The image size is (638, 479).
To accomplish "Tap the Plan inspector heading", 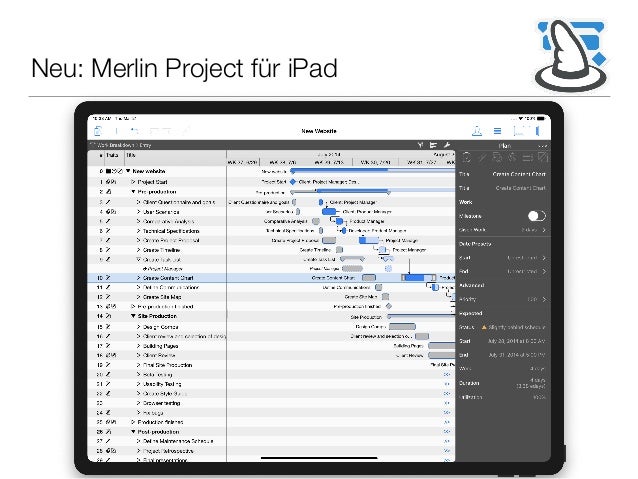I will pos(505,146).
